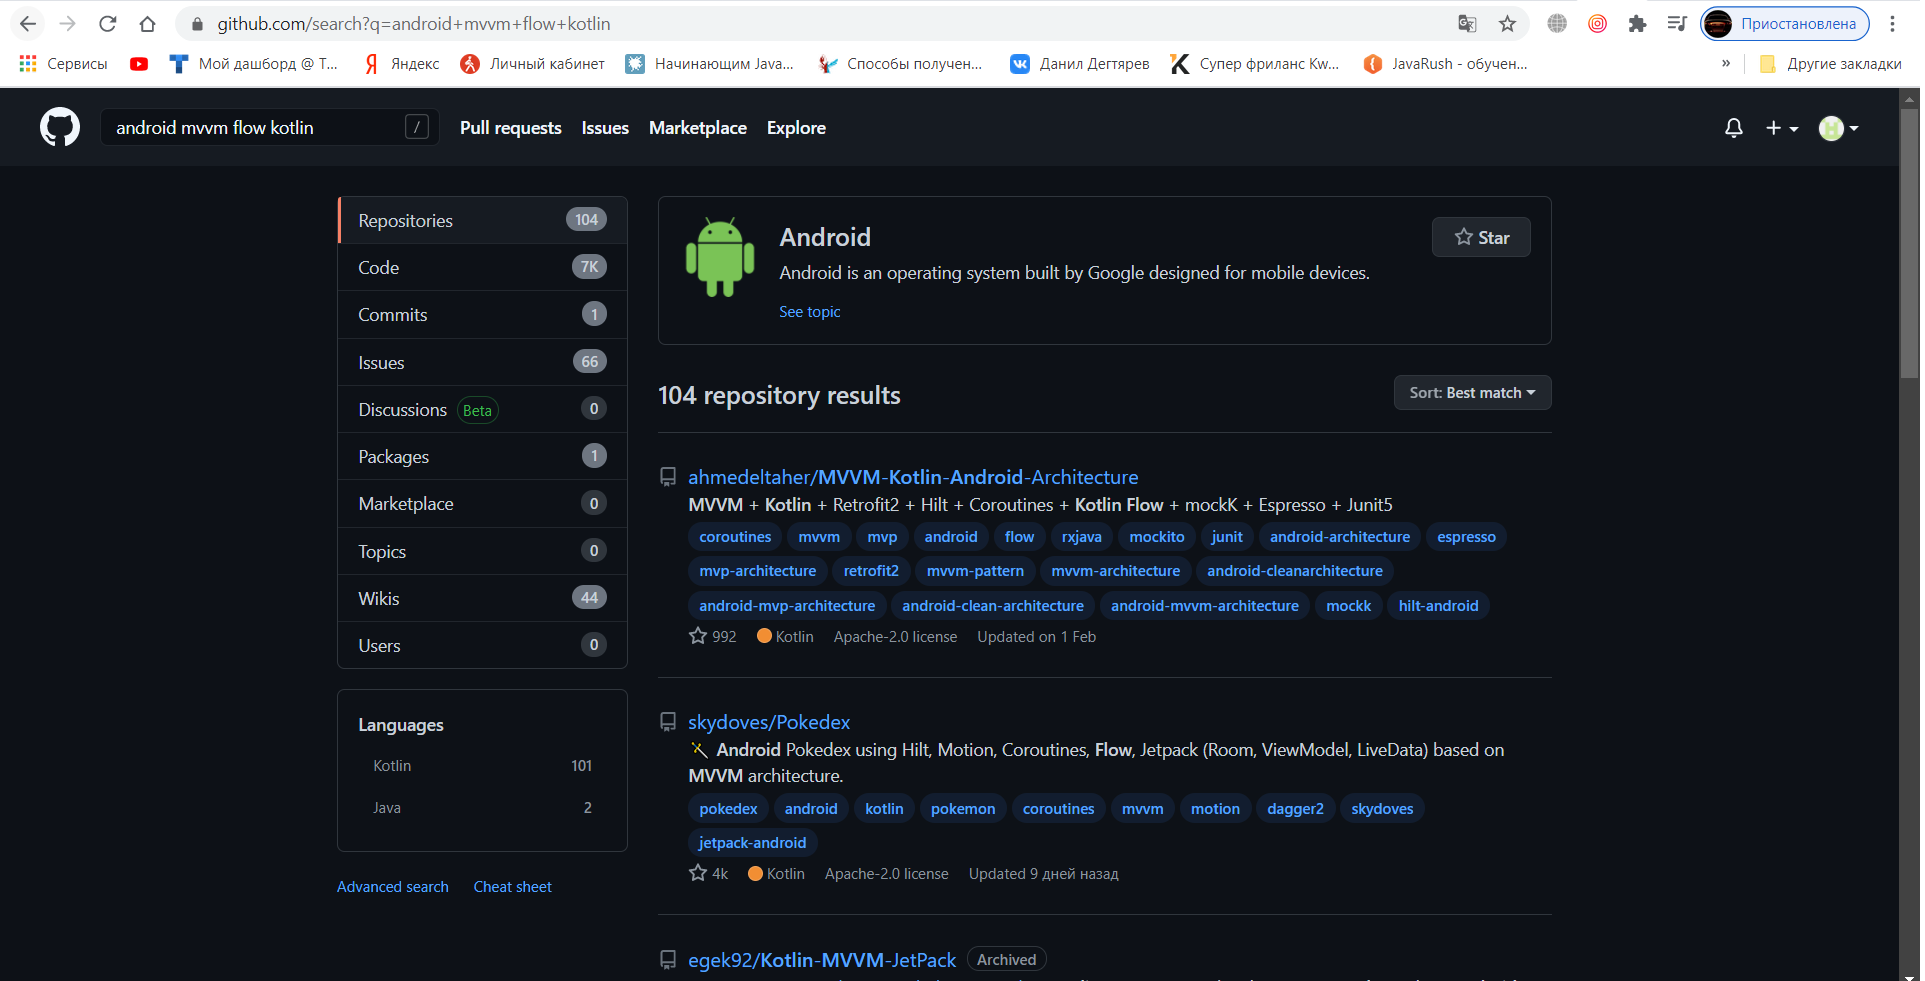Screen dimensions: 1925x981
Task: Open Chrome extensions puzzle icon
Action: [x=1637, y=24]
